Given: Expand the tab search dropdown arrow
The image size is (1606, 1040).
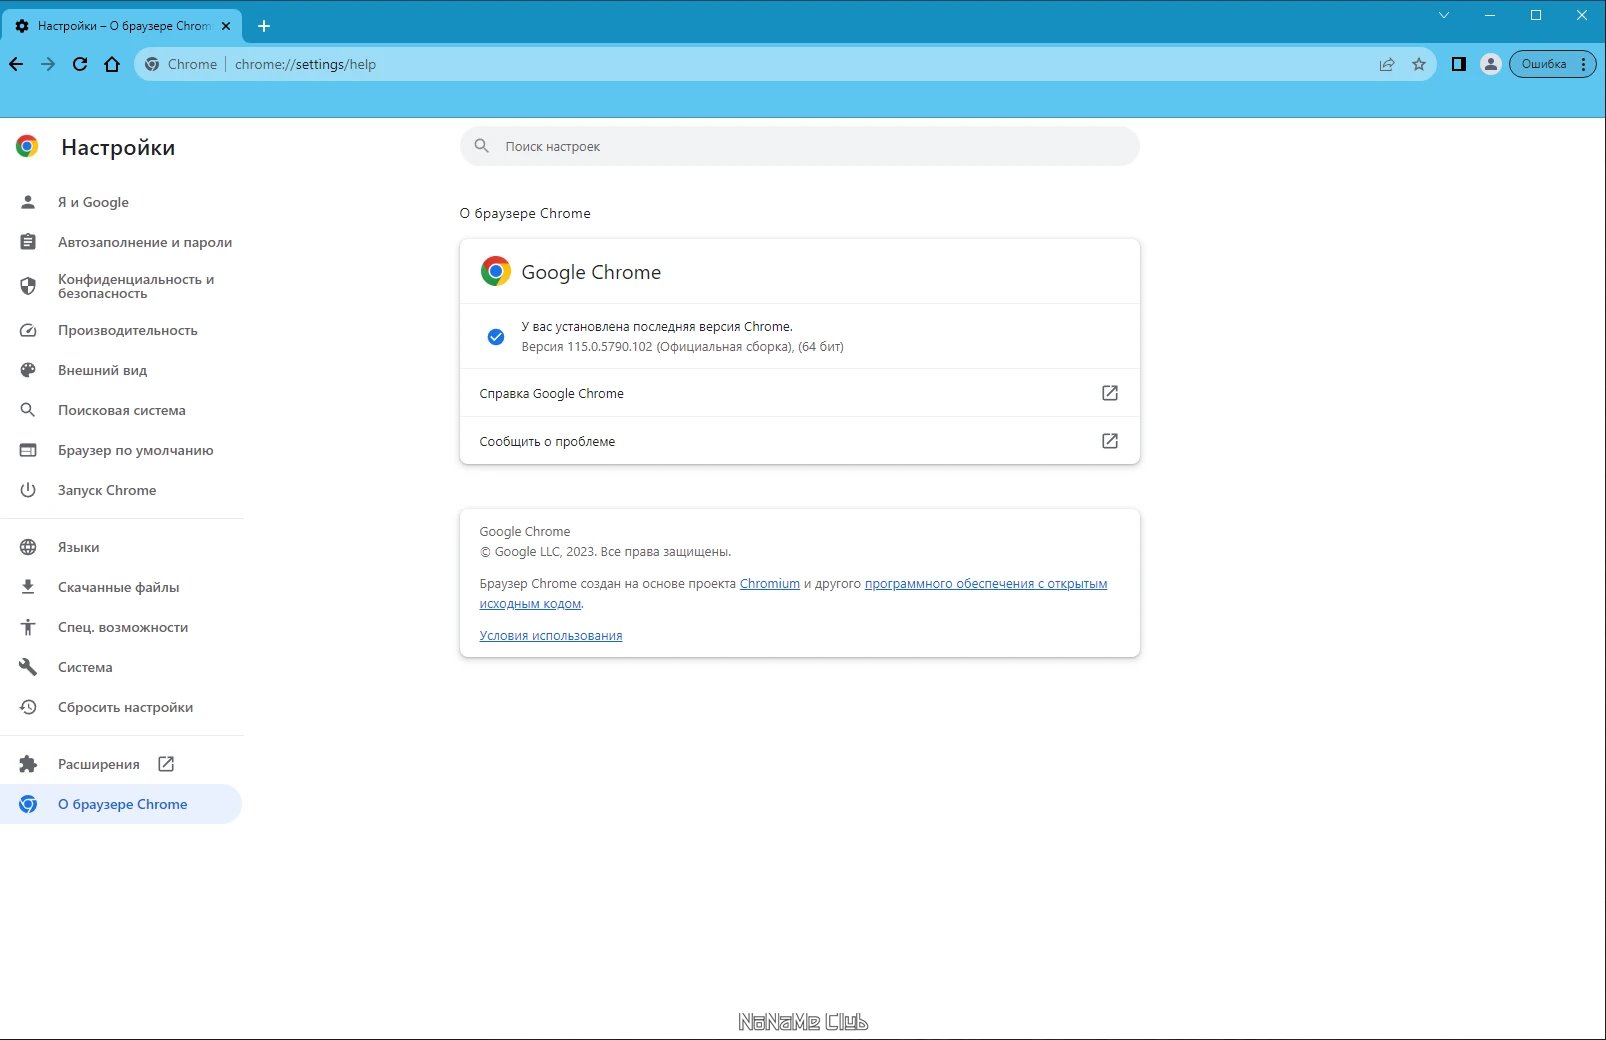Looking at the screenshot, I should coord(1444,15).
